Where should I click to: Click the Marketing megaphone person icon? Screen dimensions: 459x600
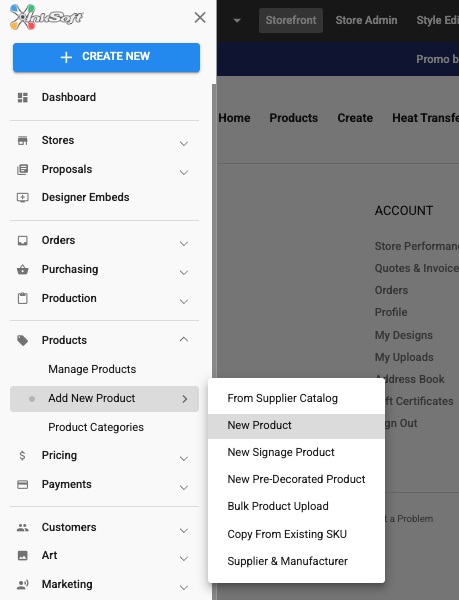pyautogui.click(x=23, y=584)
